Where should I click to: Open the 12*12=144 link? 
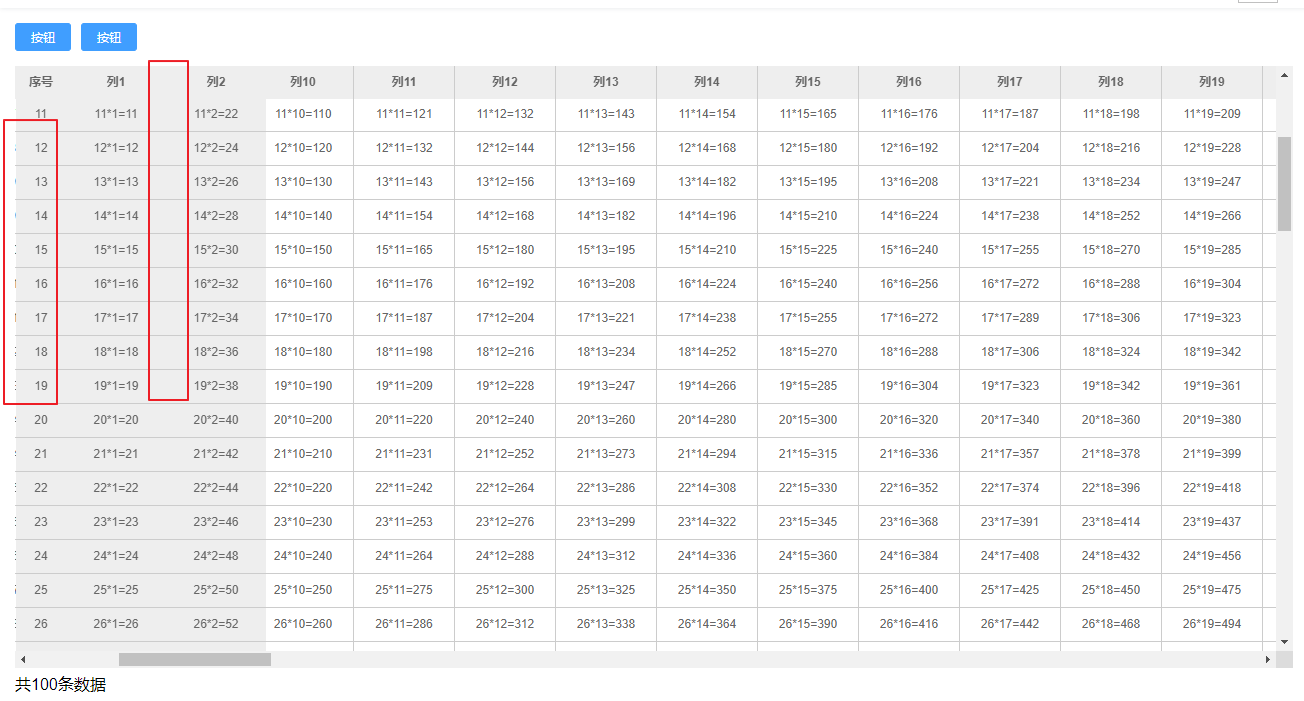(x=505, y=147)
